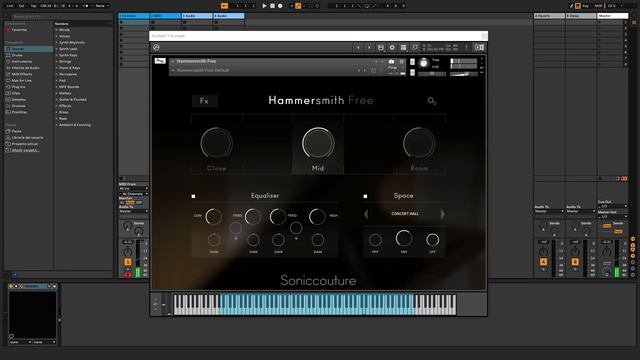
Task: Select Sounds category in browser
Action: pos(29,49)
